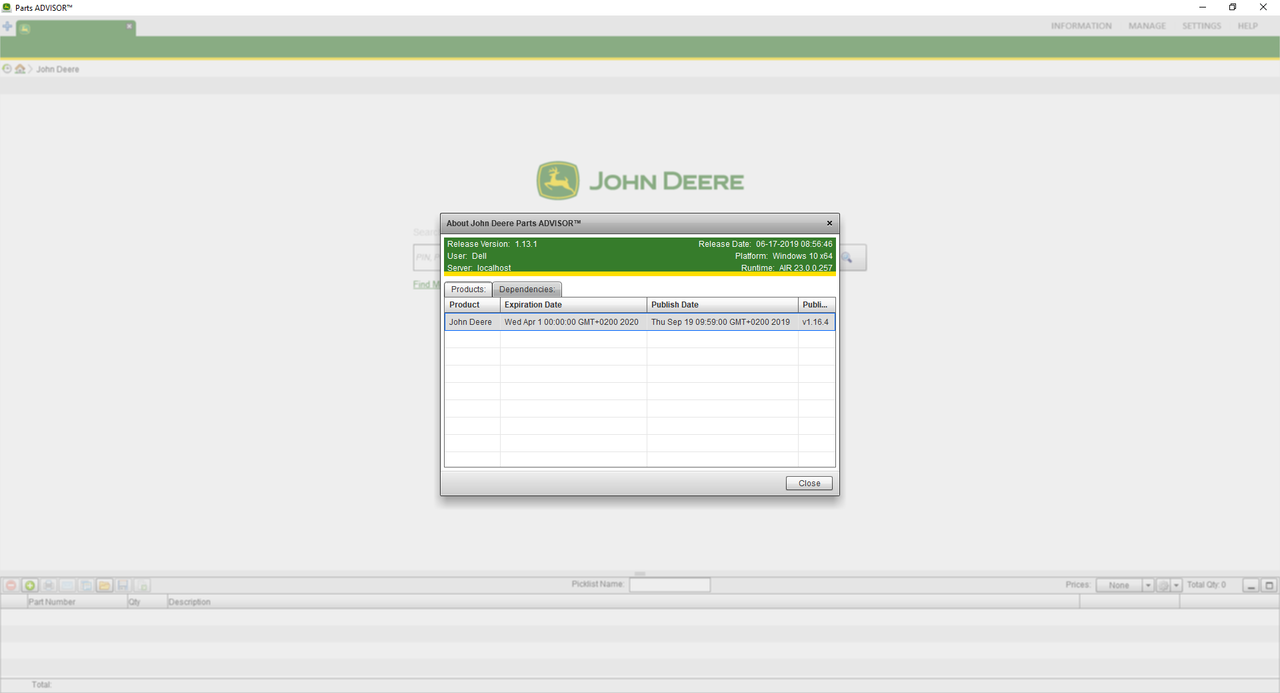This screenshot has height=693, width=1280.
Task: Select the Thu Sep 19 2019 publish cell
Action: 723,322
